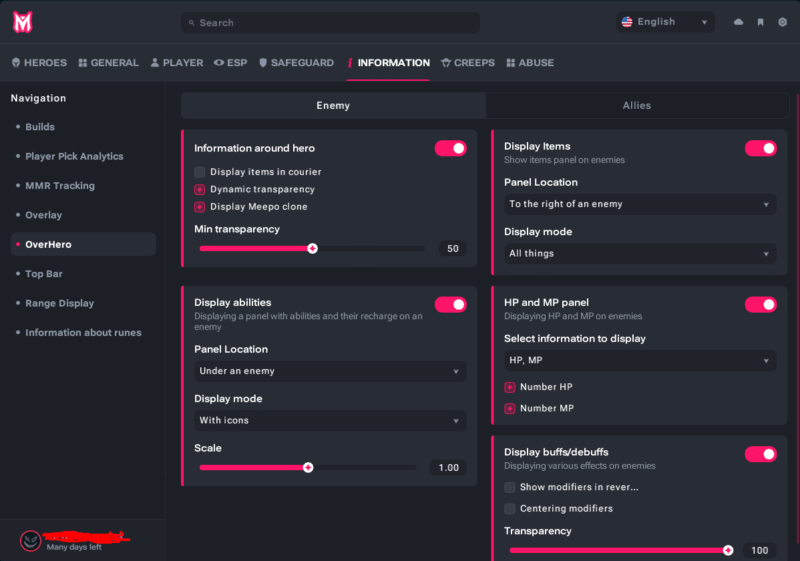Screen dimensions: 800x561
Task: Toggle Display abilities switch
Action: 451,304
